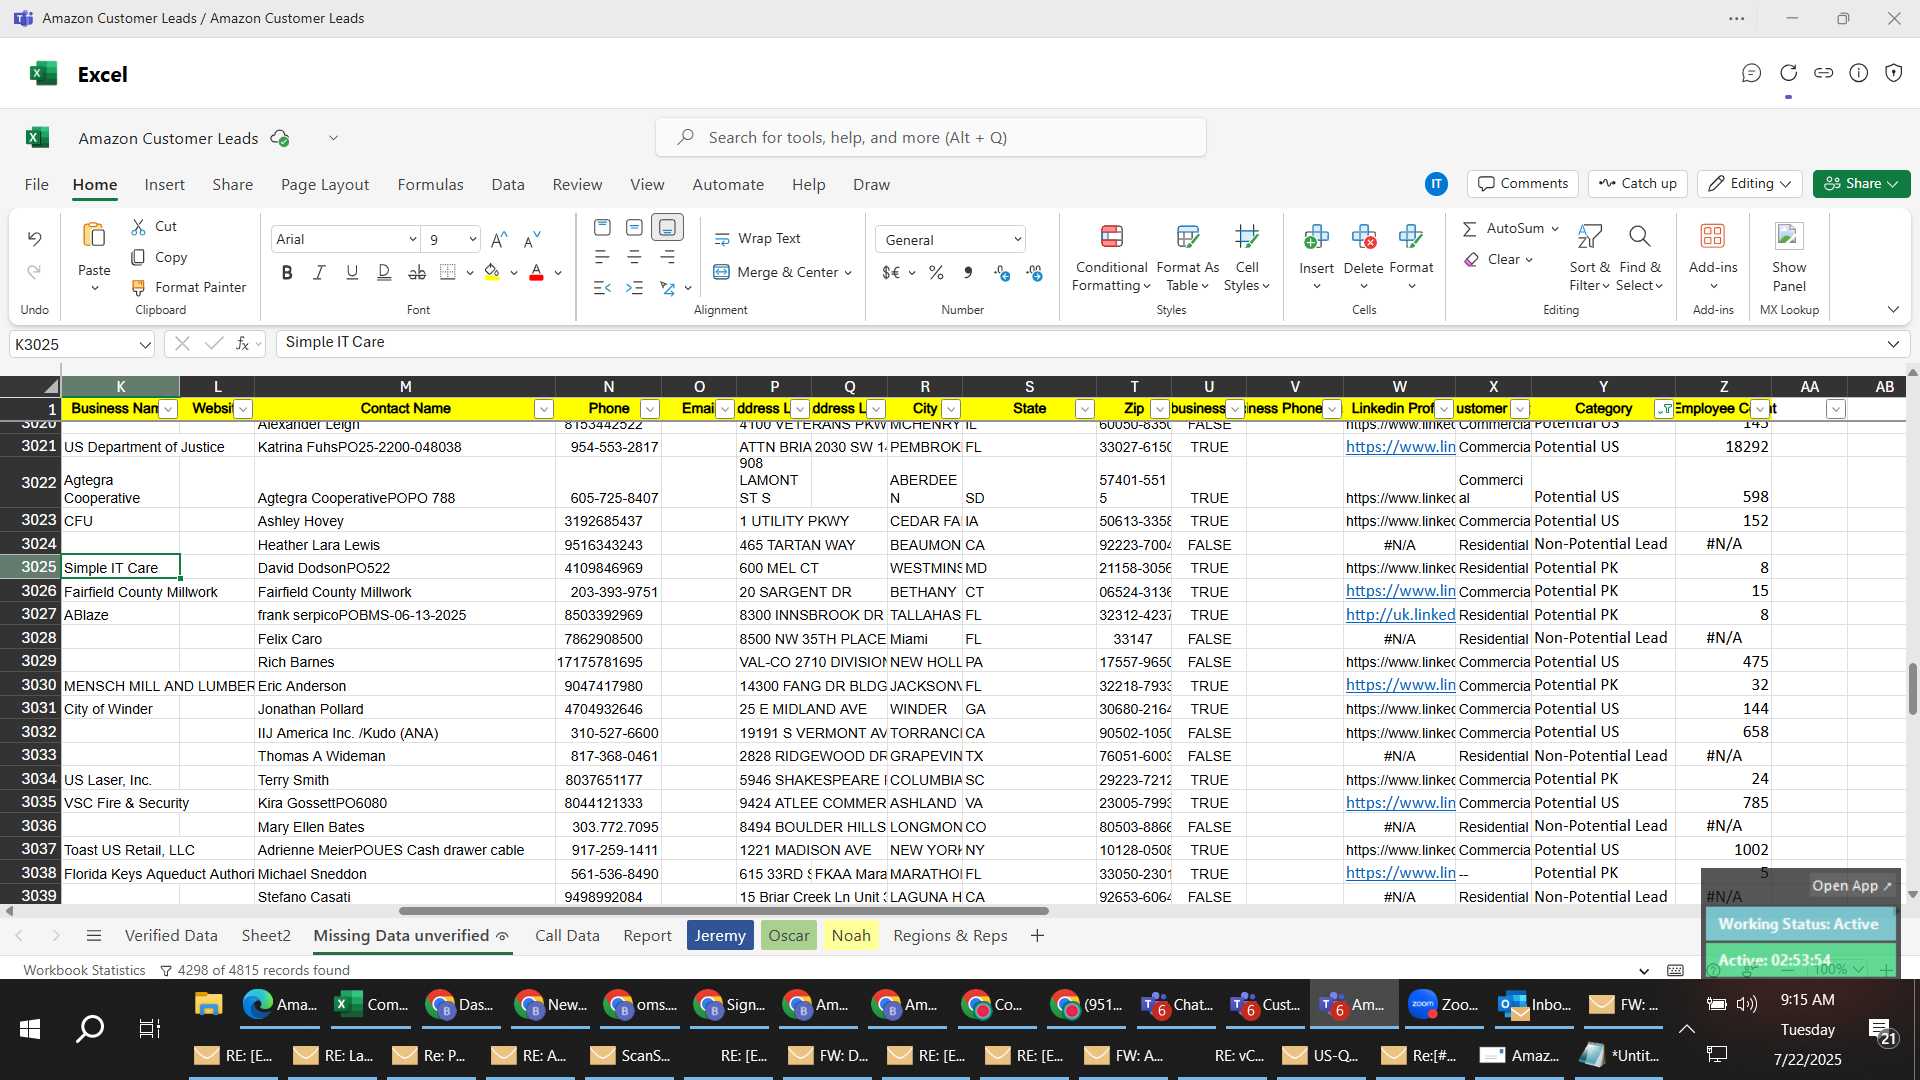Open LinkedIn link in row 3021

pyautogui.click(x=1400, y=447)
